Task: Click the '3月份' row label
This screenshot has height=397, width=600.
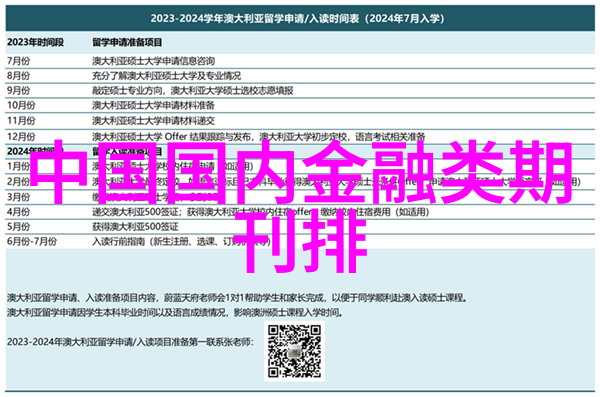Action: click(x=18, y=197)
